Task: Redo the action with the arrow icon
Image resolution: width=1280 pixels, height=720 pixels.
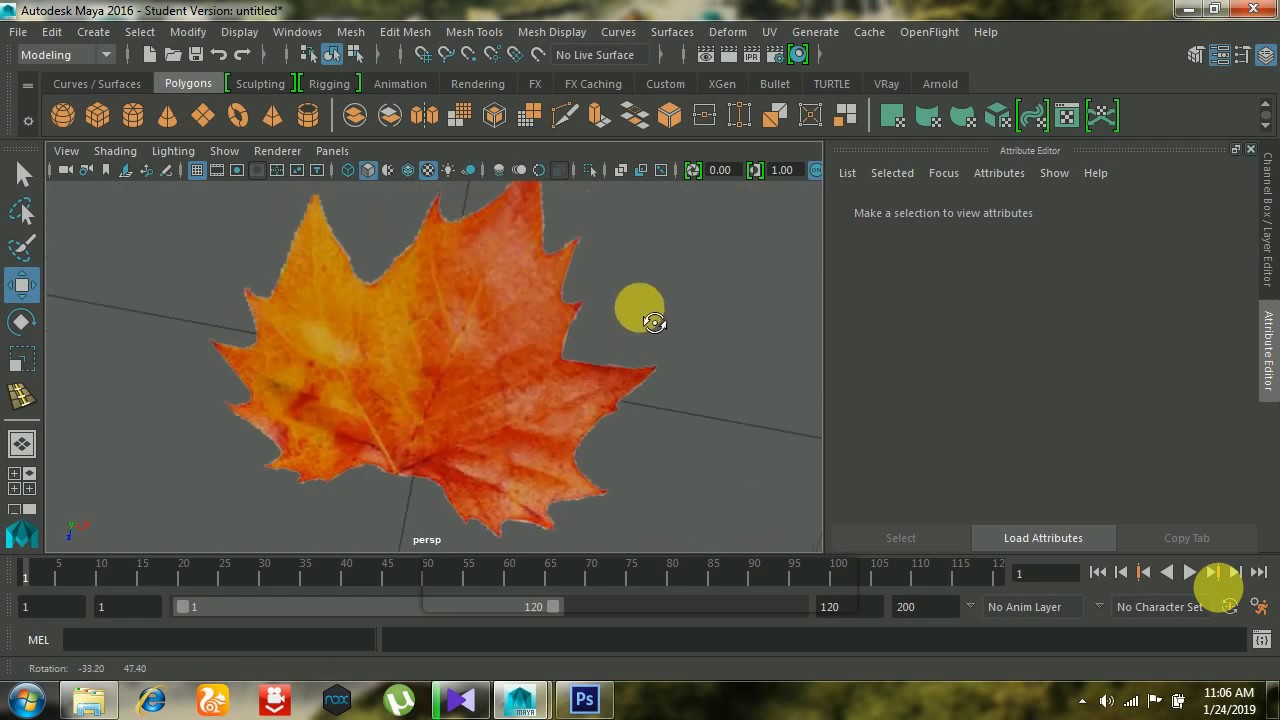Action: pos(242,54)
